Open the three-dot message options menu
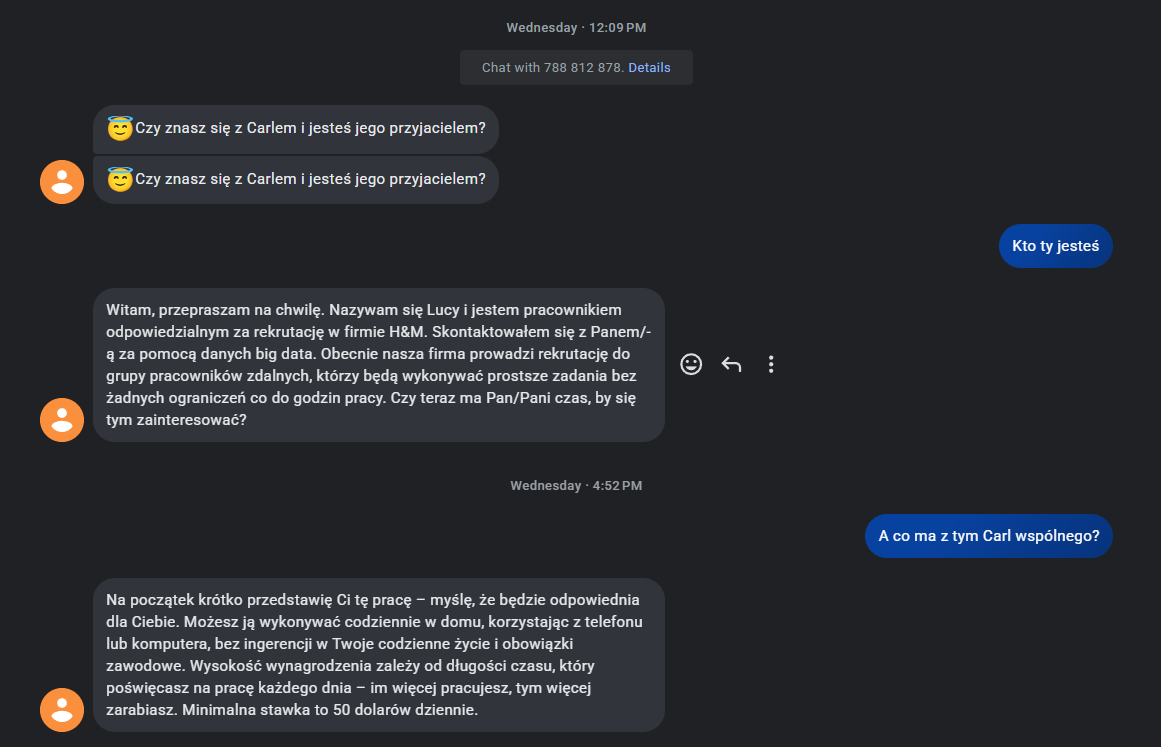The width and height of the screenshot is (1161, 747). 771,364
